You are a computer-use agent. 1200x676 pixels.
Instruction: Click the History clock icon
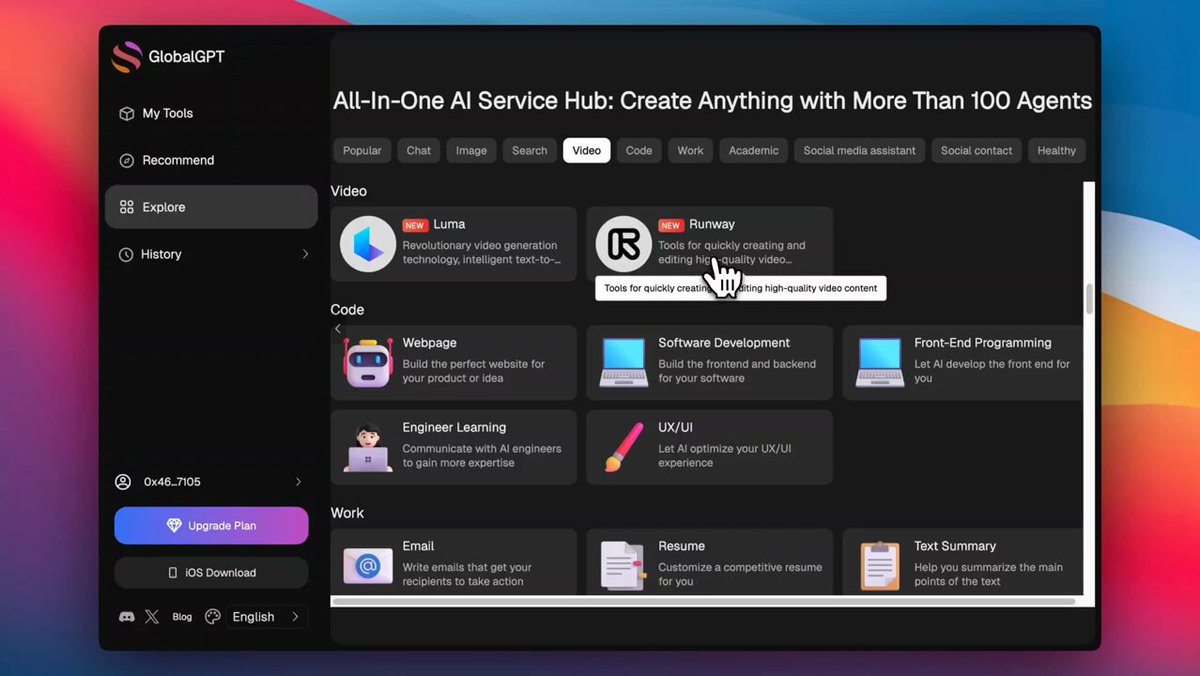click(126, 255)
